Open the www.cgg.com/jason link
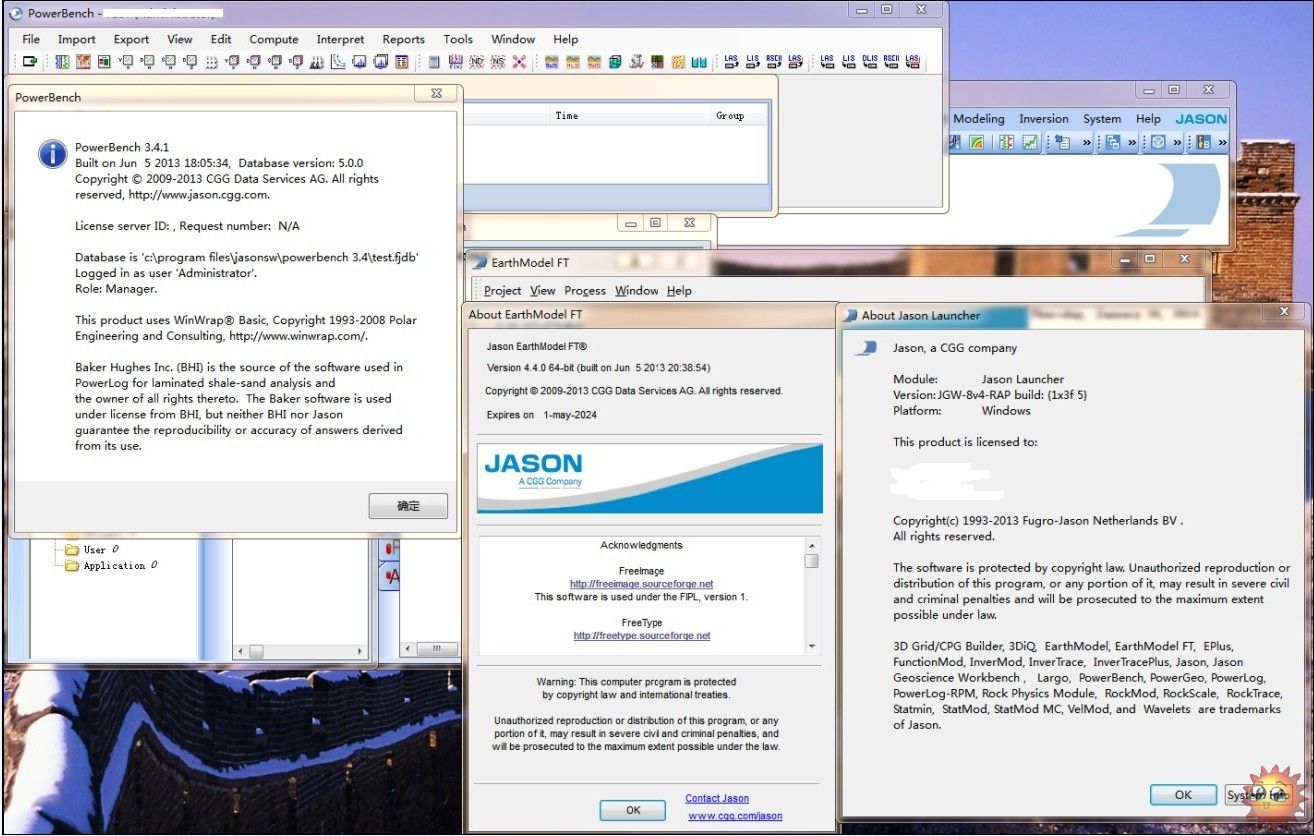Viewport: 1314px width, 836px height. pyautogui.click(x=735, y=816)
